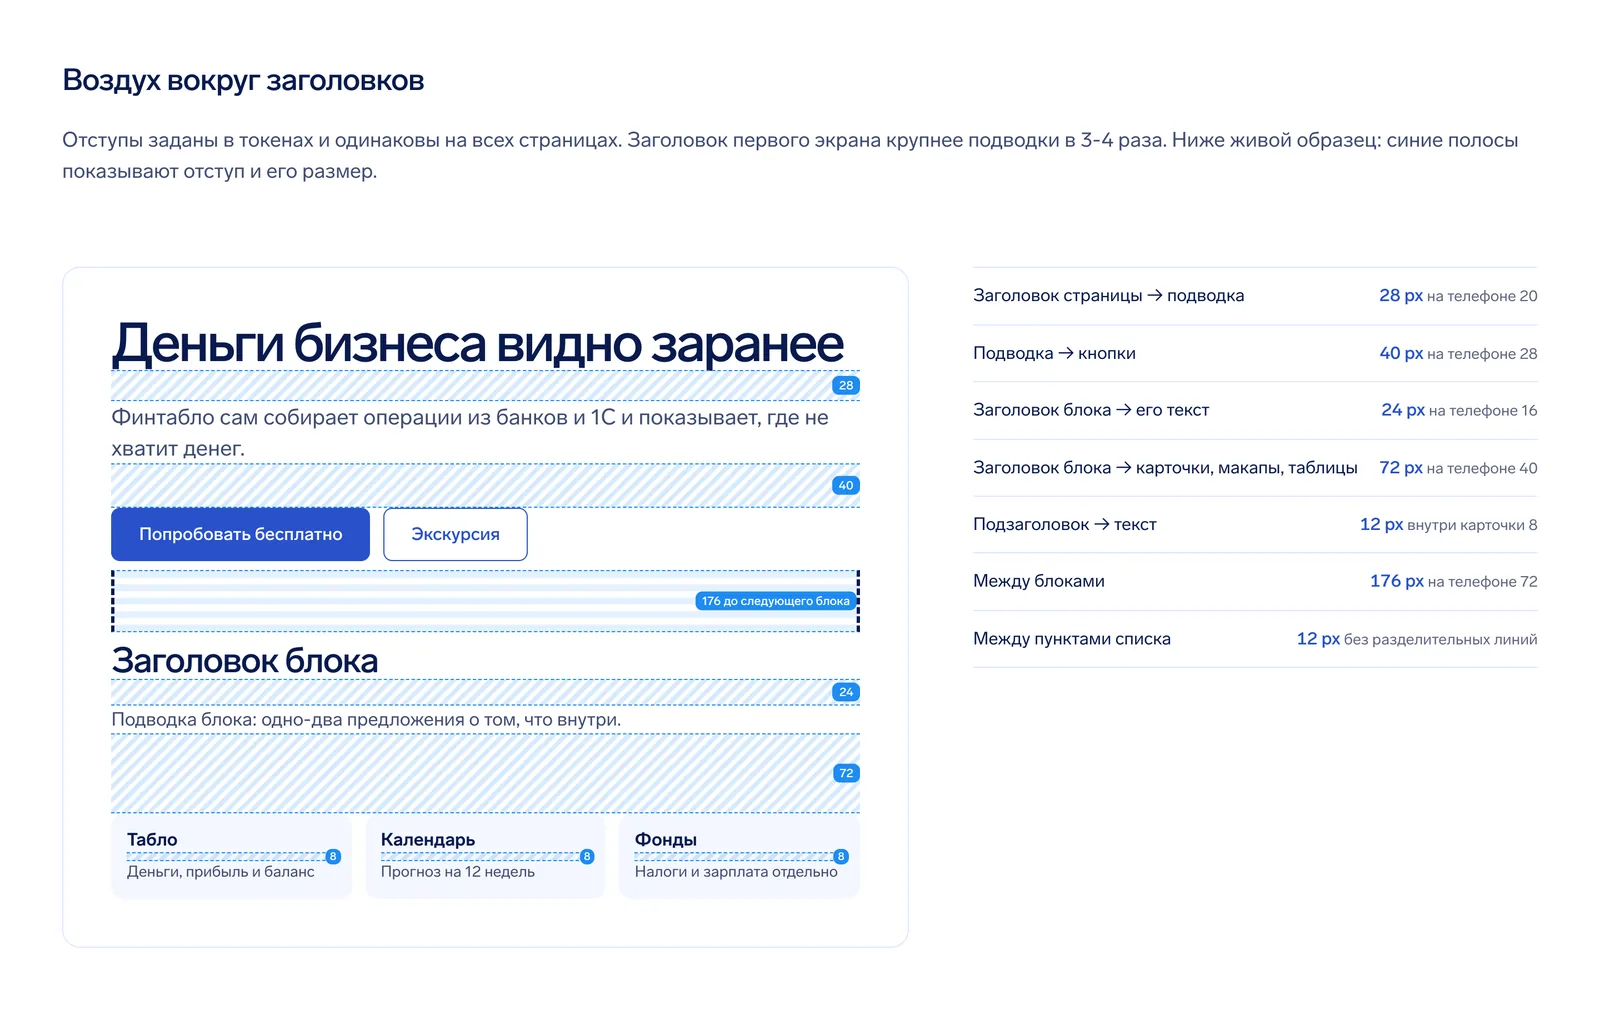
Task: Click the intro paragraph starting 'Отступы заданы в токенах'
Action: [x=790, y=155]
